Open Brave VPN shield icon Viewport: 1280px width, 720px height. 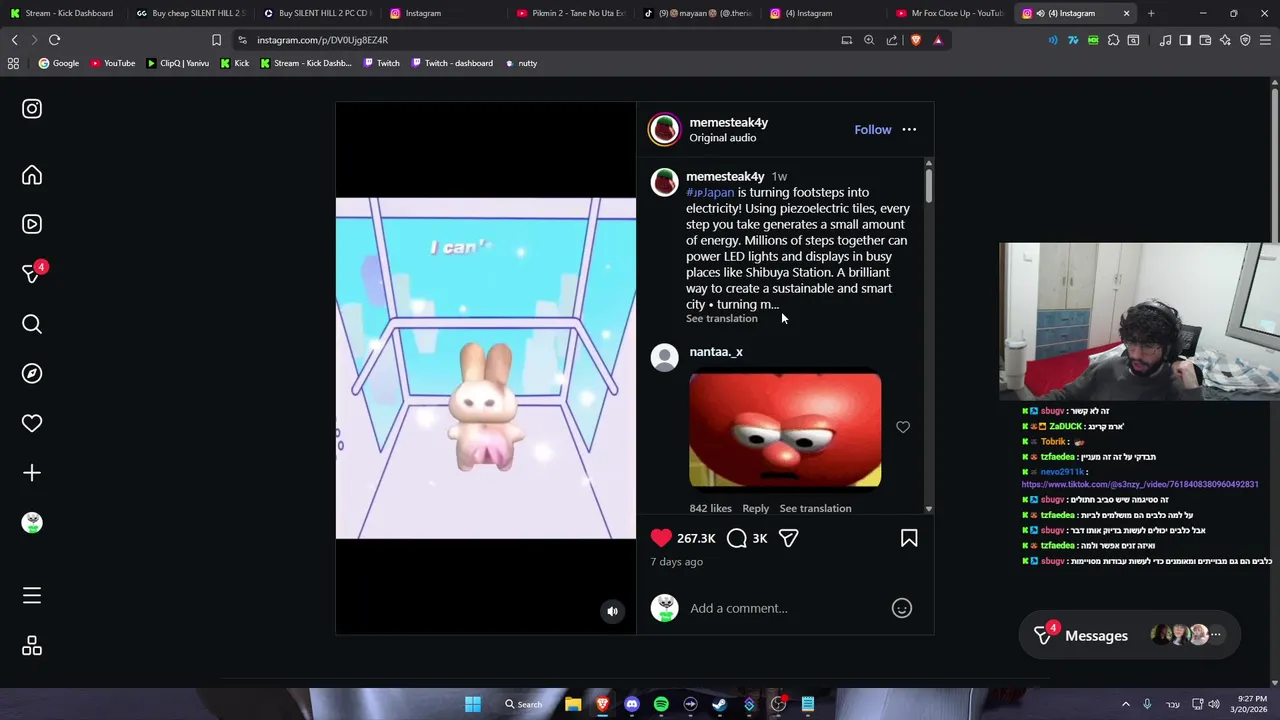click(x=1245, y=40)
